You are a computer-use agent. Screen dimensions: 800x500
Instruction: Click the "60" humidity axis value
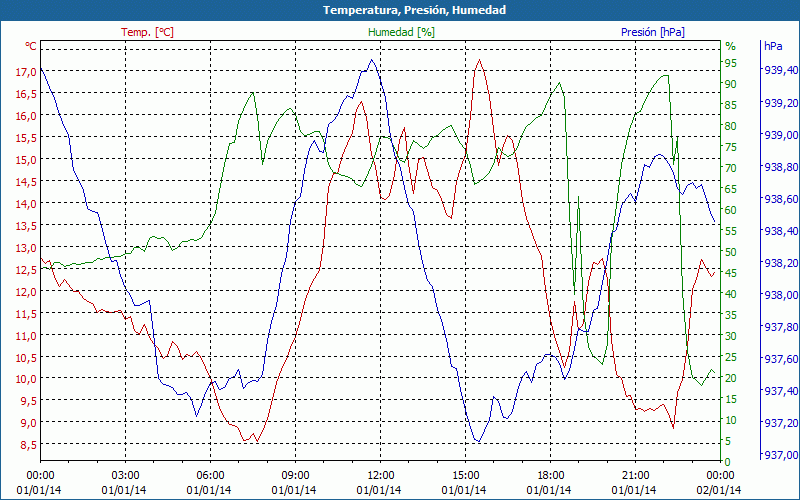click(731, 210)
